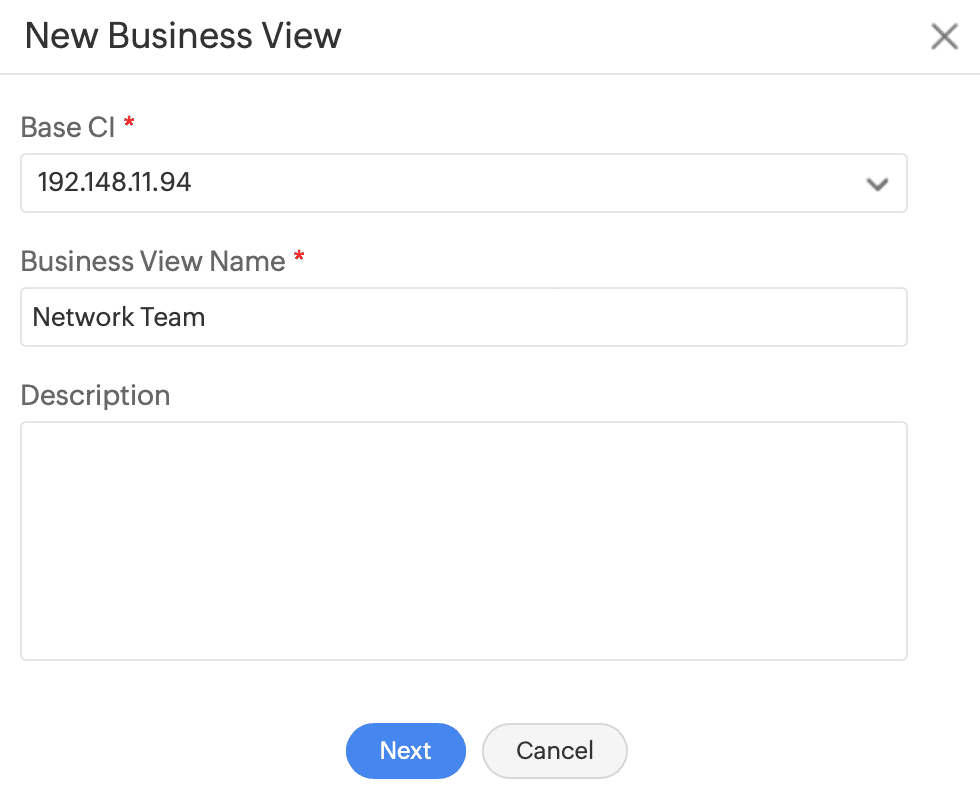
Task: Cancel the business view creation
Action: point(554,751)
